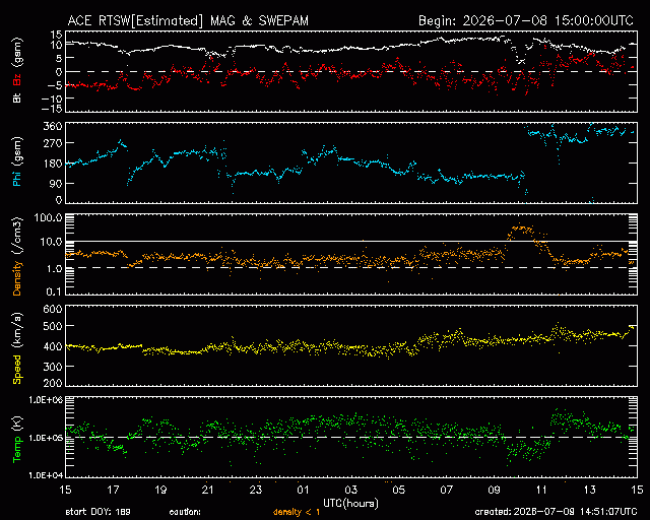Click the '500' tick on the Speed axis
The width and height of the screenshot is (650, 520).
point(53,326)
